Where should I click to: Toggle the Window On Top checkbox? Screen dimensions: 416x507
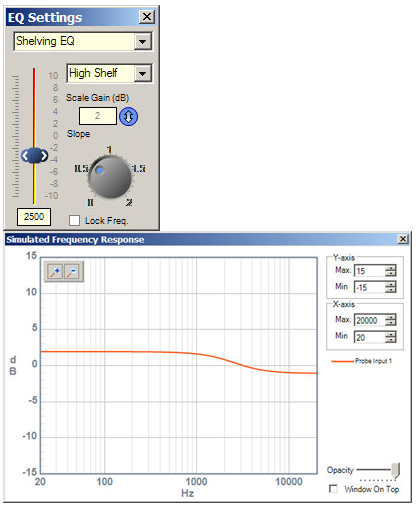pos(333,489)
